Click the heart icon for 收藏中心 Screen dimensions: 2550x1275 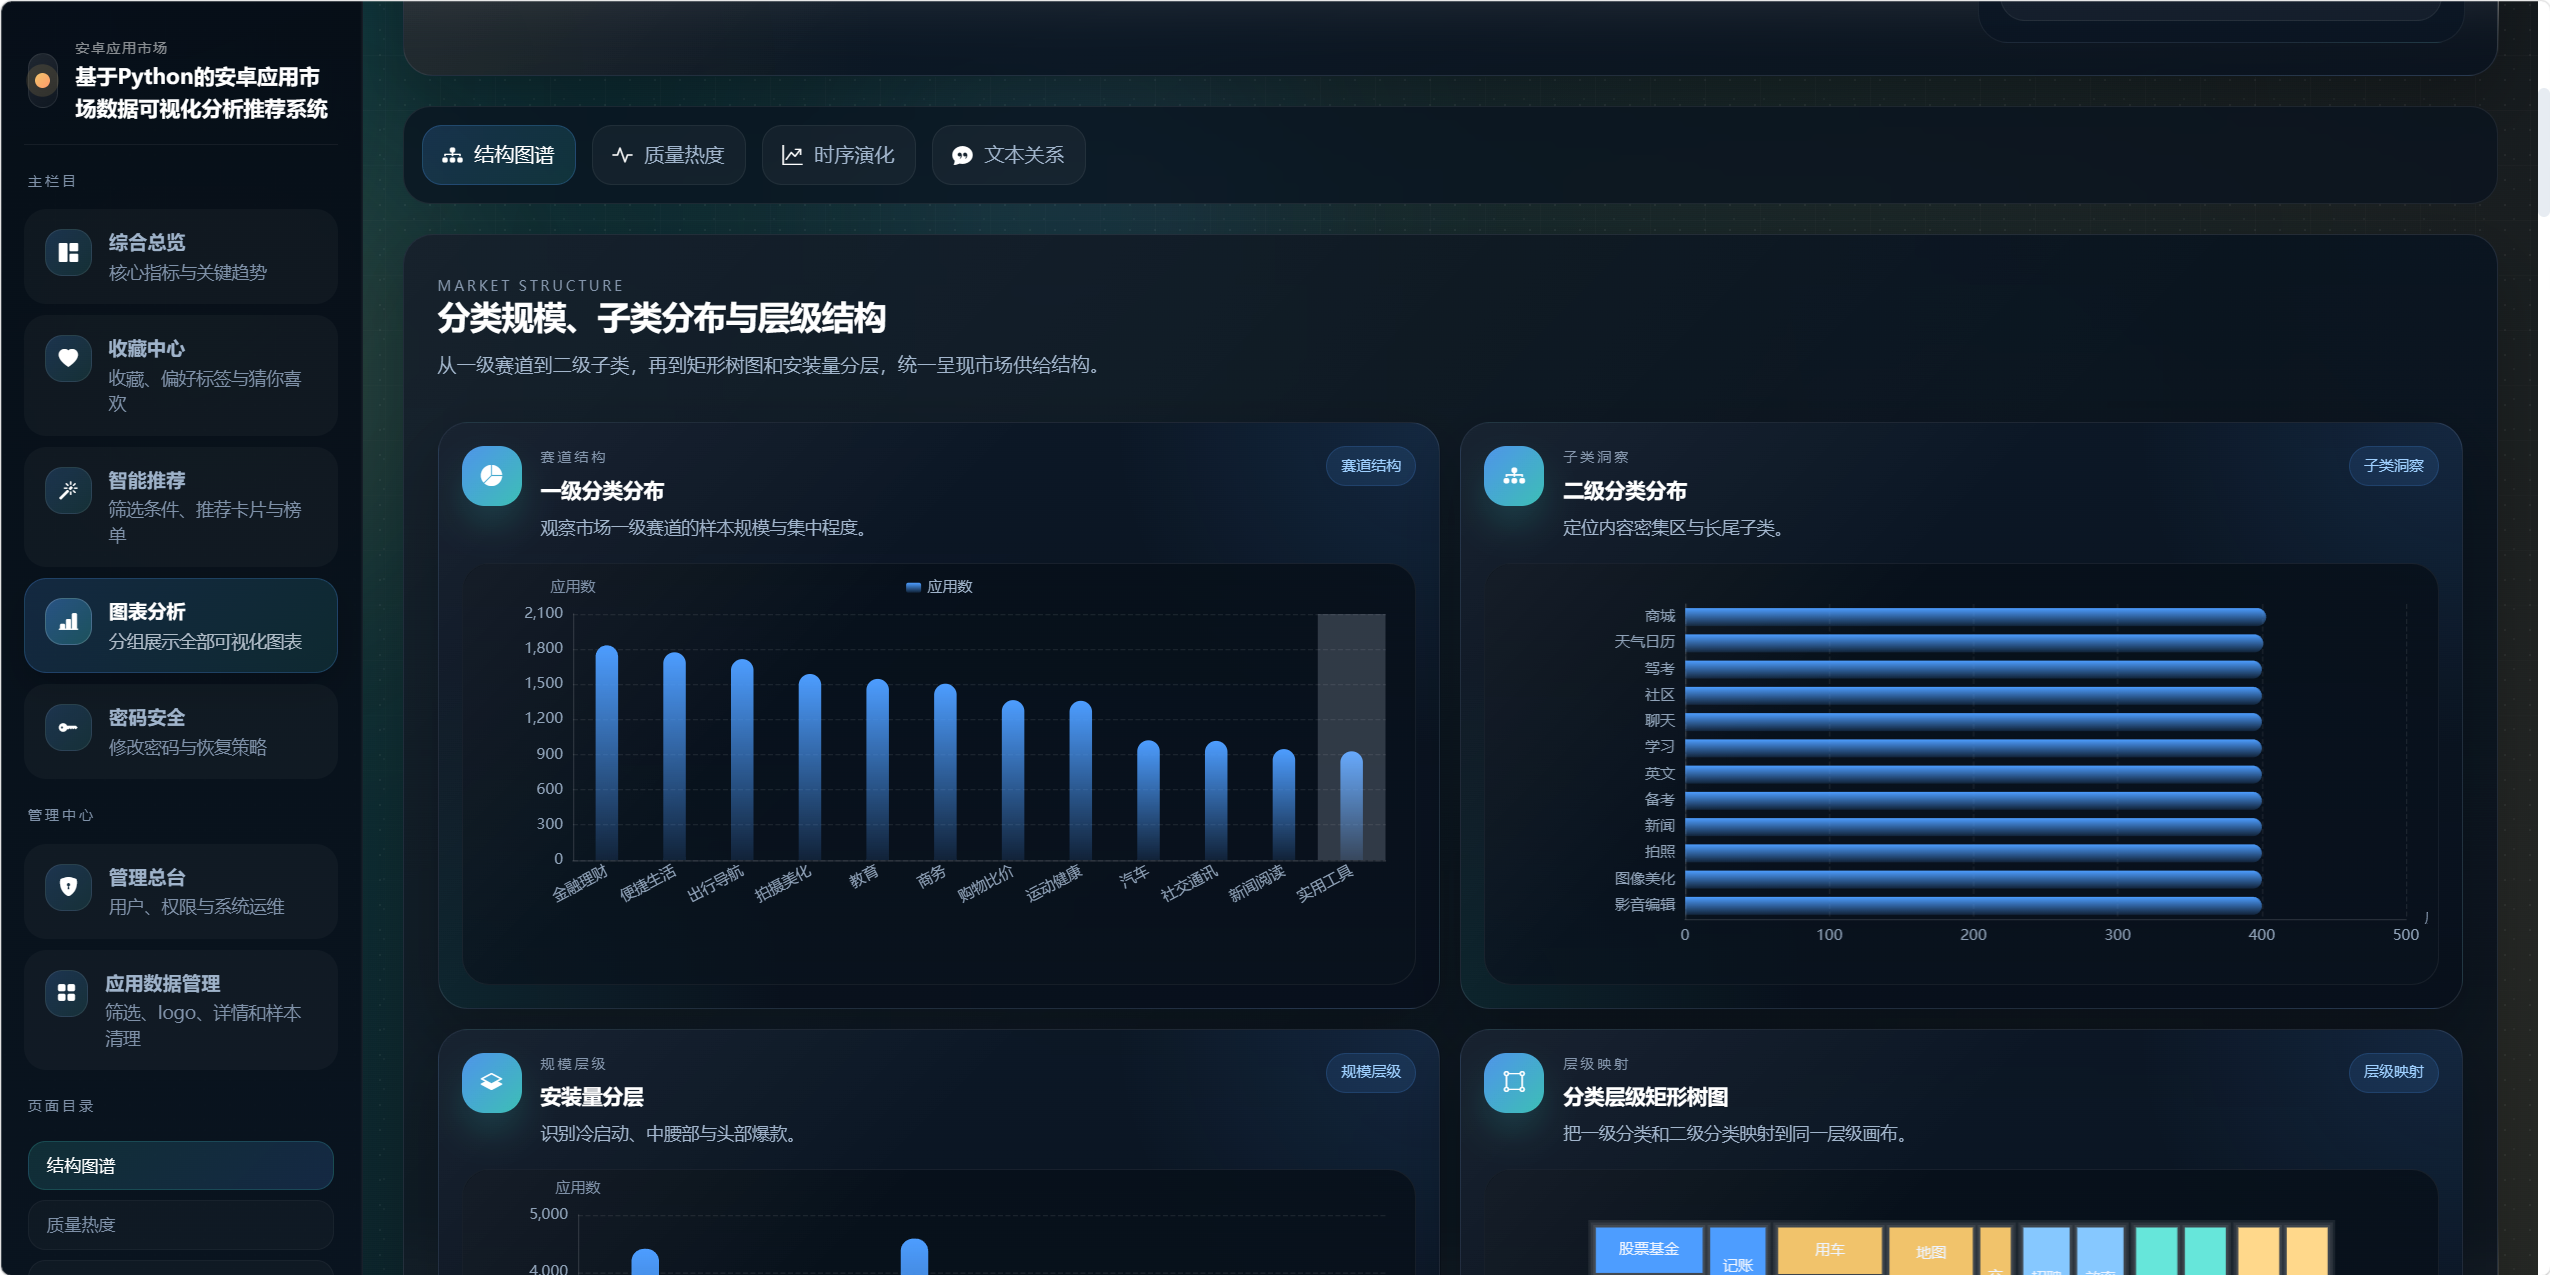tap(68, 358)
